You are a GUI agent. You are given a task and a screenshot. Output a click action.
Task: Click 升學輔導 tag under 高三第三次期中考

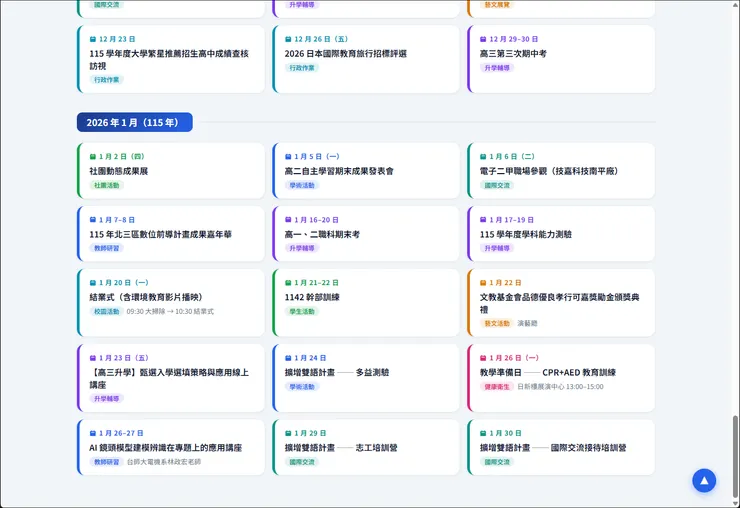tap(497, 68)
